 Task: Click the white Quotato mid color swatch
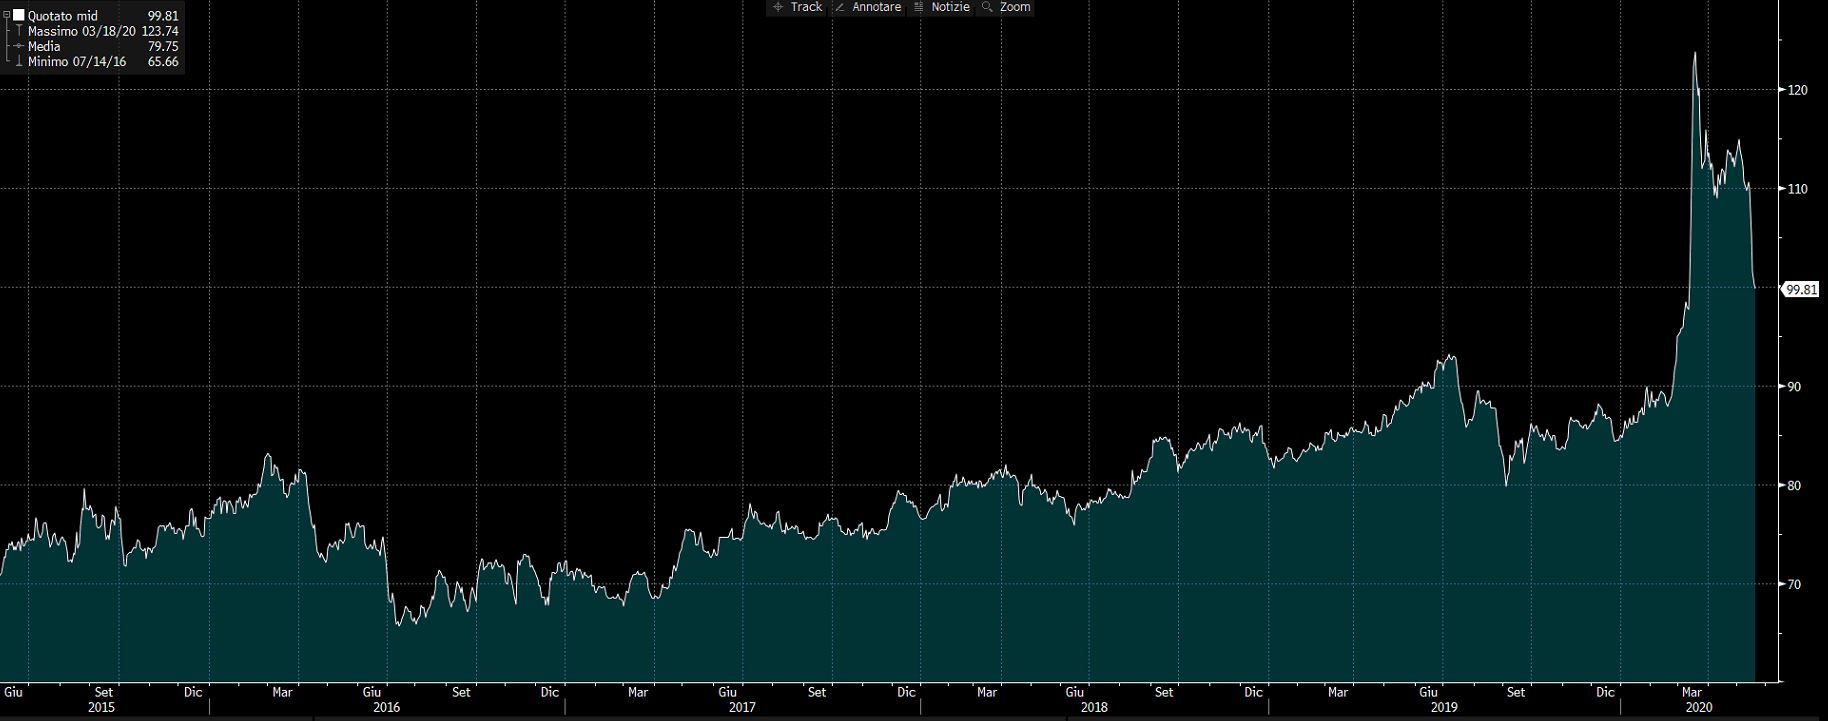(18, 16)
